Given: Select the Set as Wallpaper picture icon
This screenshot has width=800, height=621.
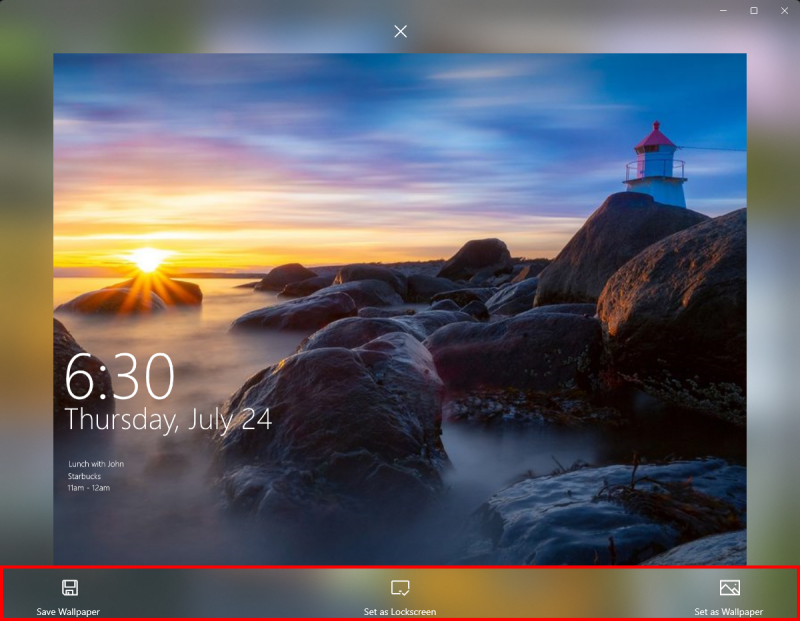Looking at the screenshot, I should pos(731,589).
